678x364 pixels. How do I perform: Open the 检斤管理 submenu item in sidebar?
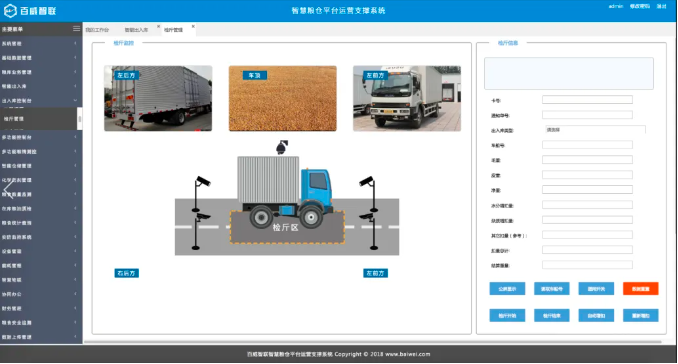pos(39,119)
